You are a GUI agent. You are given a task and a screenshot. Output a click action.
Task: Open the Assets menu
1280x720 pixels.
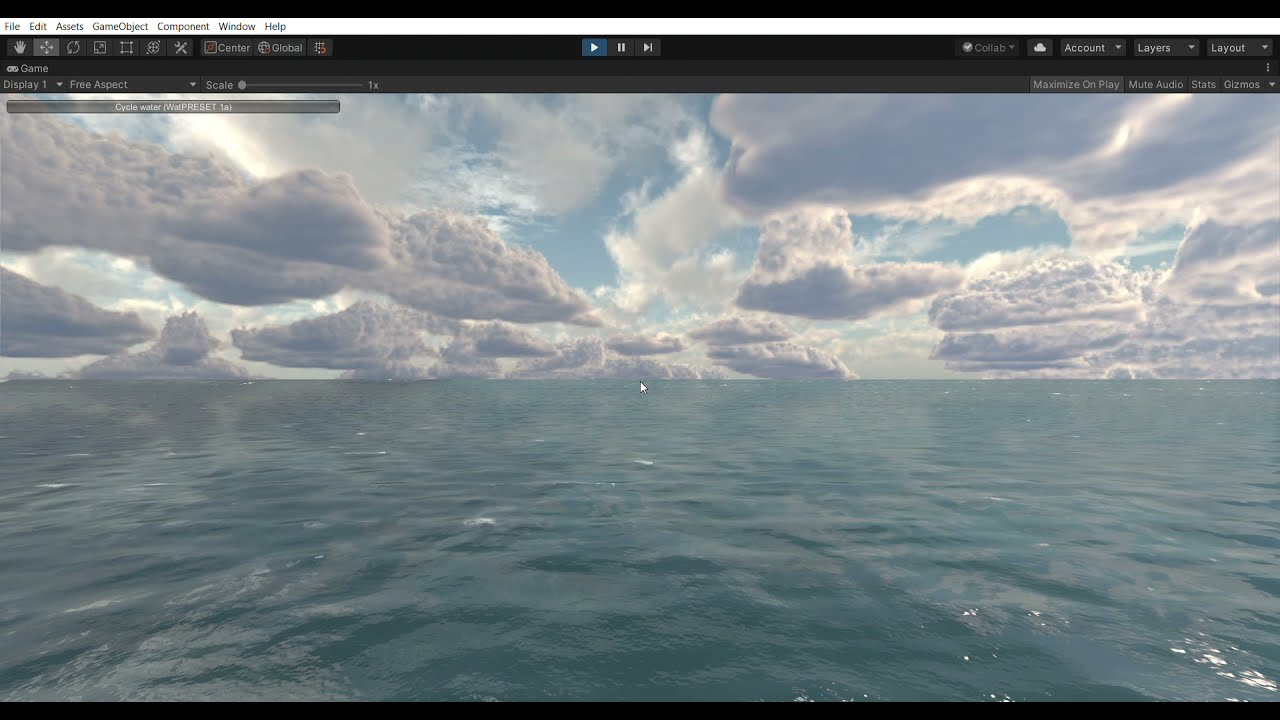pos(70,26)
